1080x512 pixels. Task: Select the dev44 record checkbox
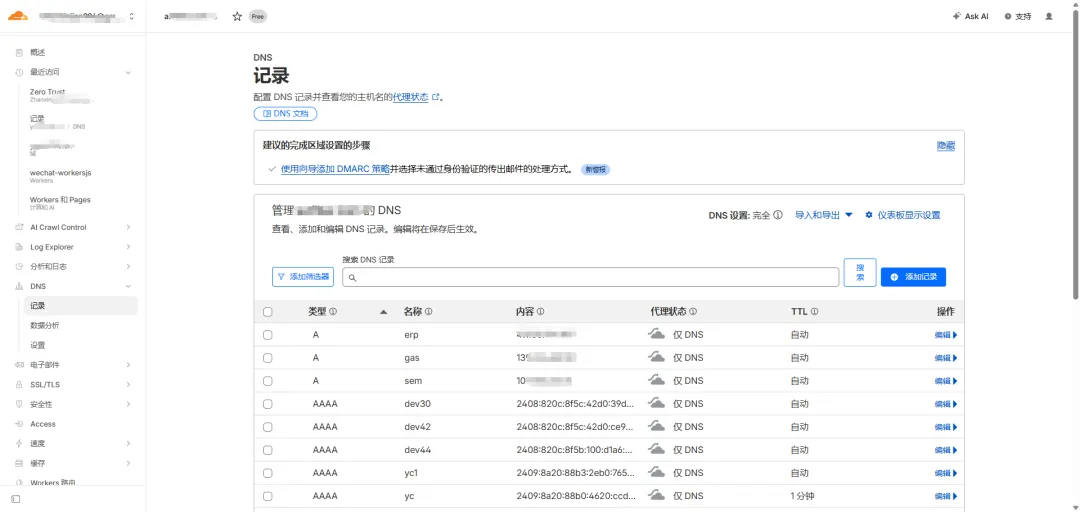tap(268, 450)
